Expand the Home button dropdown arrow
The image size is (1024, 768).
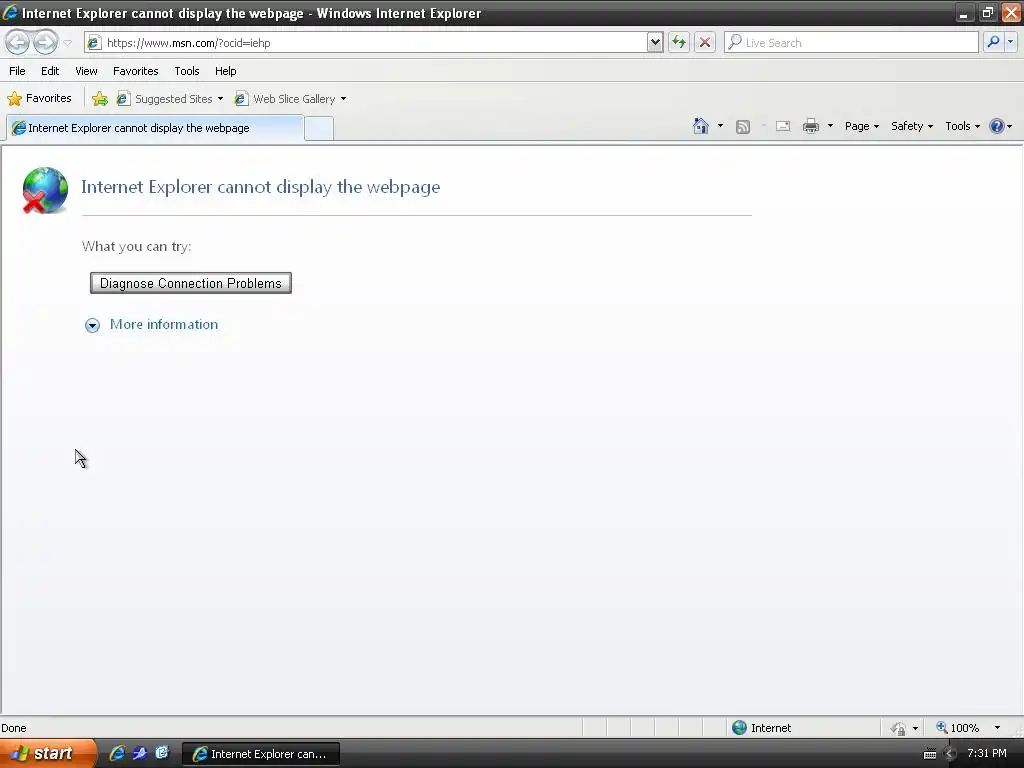720,126
